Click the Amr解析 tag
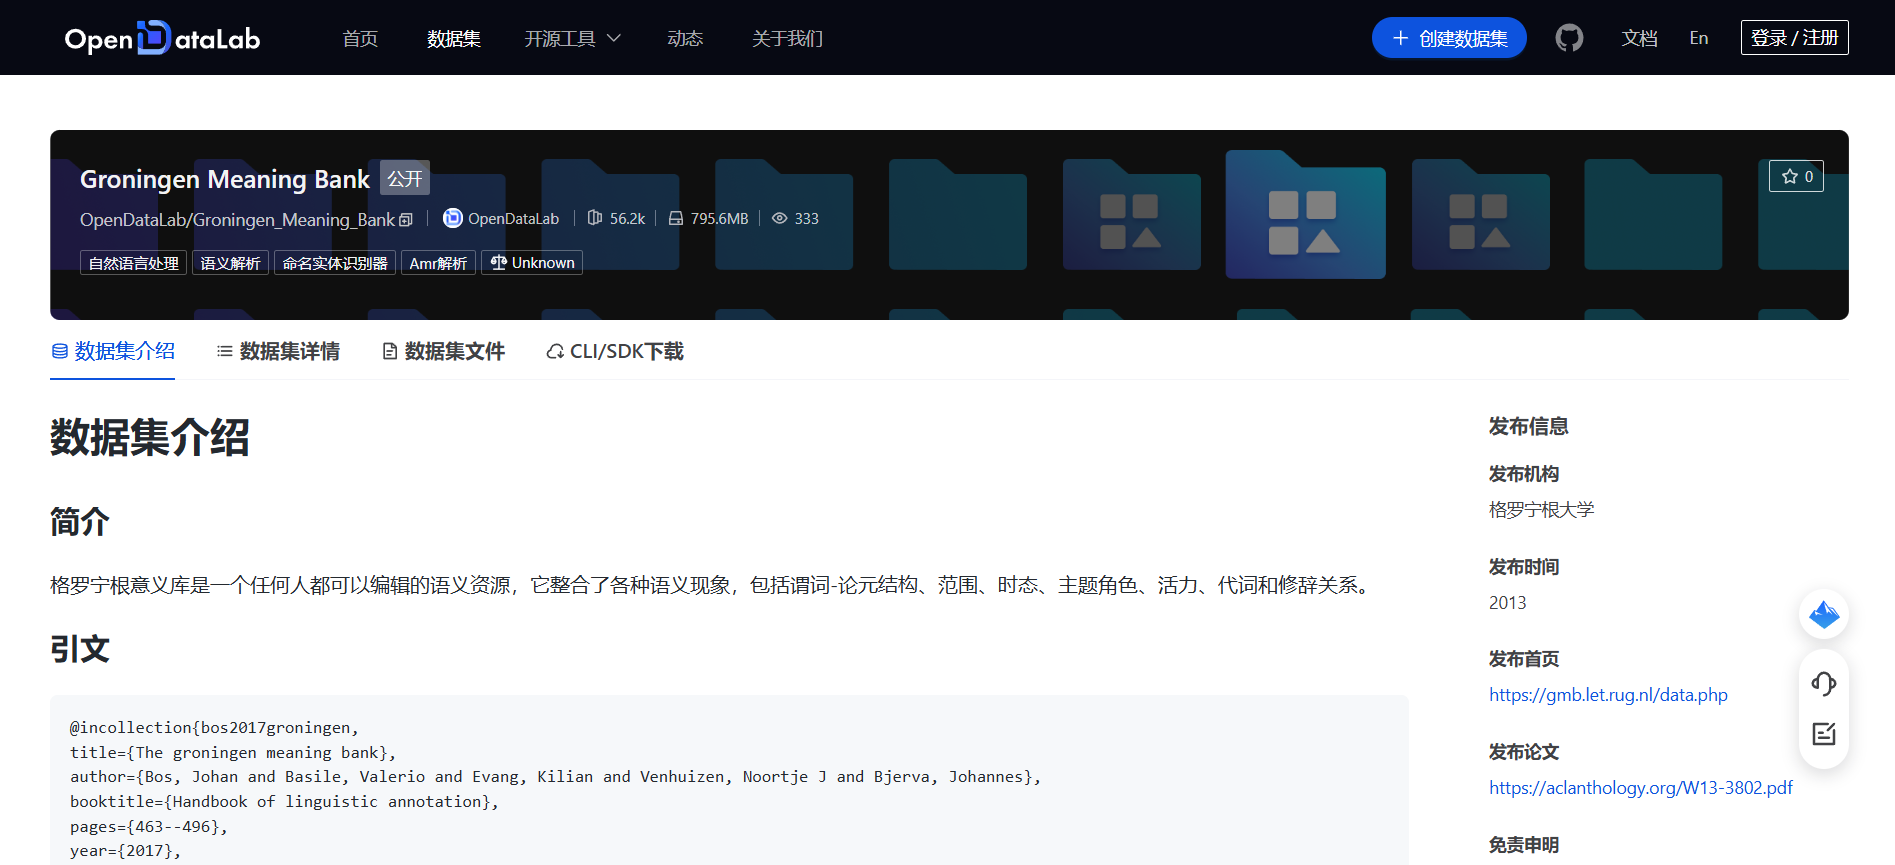1895x865 pixels. tap(438, 263)
